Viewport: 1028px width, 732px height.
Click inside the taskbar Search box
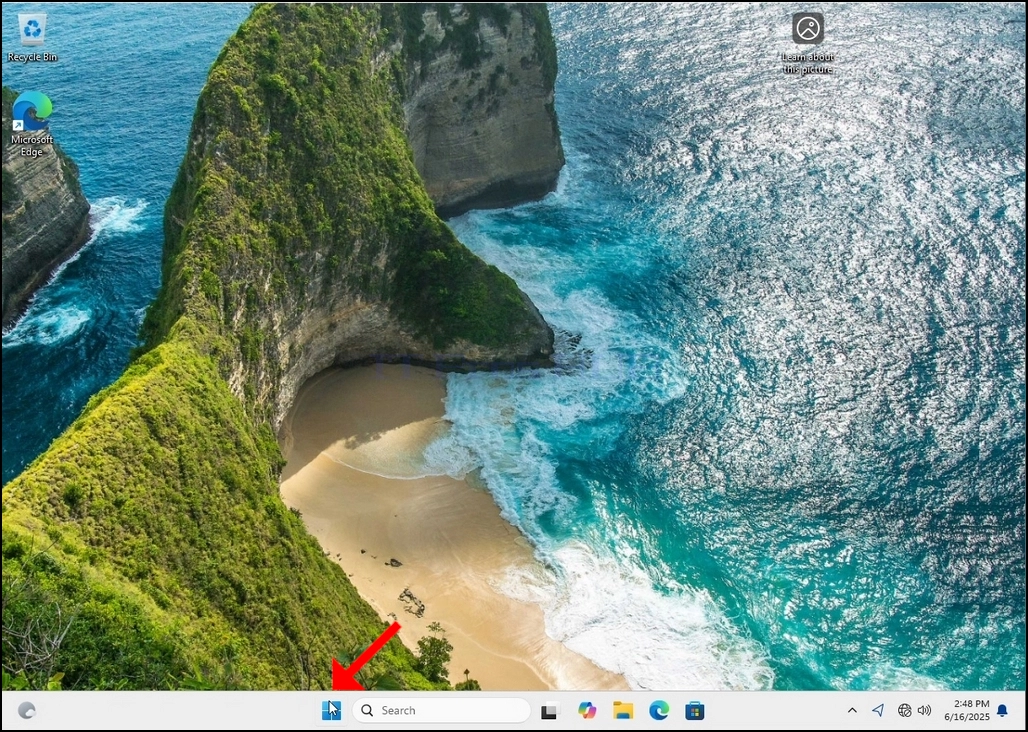point(441,710)
